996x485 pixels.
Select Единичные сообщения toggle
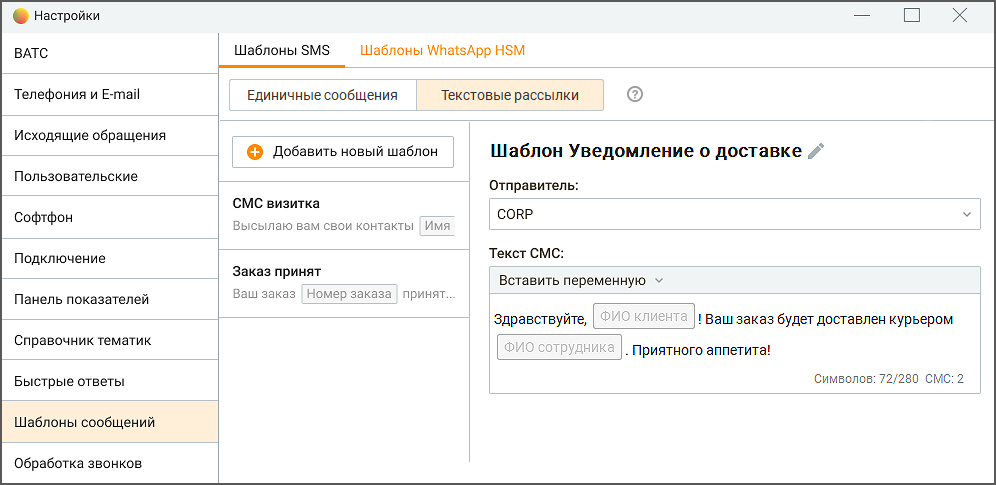(x=323, y=95)
